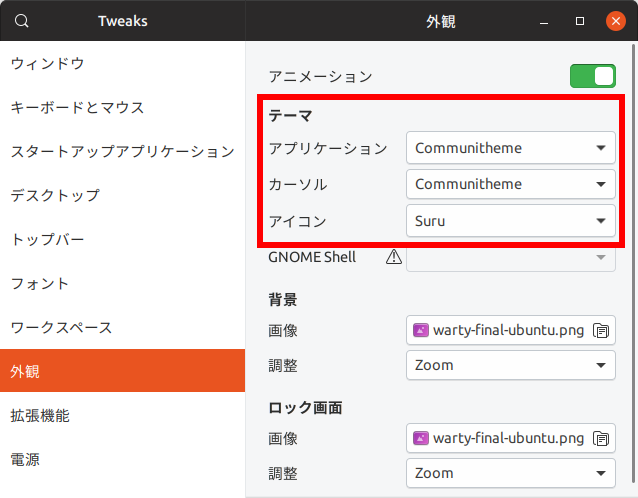Maximize the Tweaks window
The height and width of the screenshot is (498, 638).
(580, 21)
